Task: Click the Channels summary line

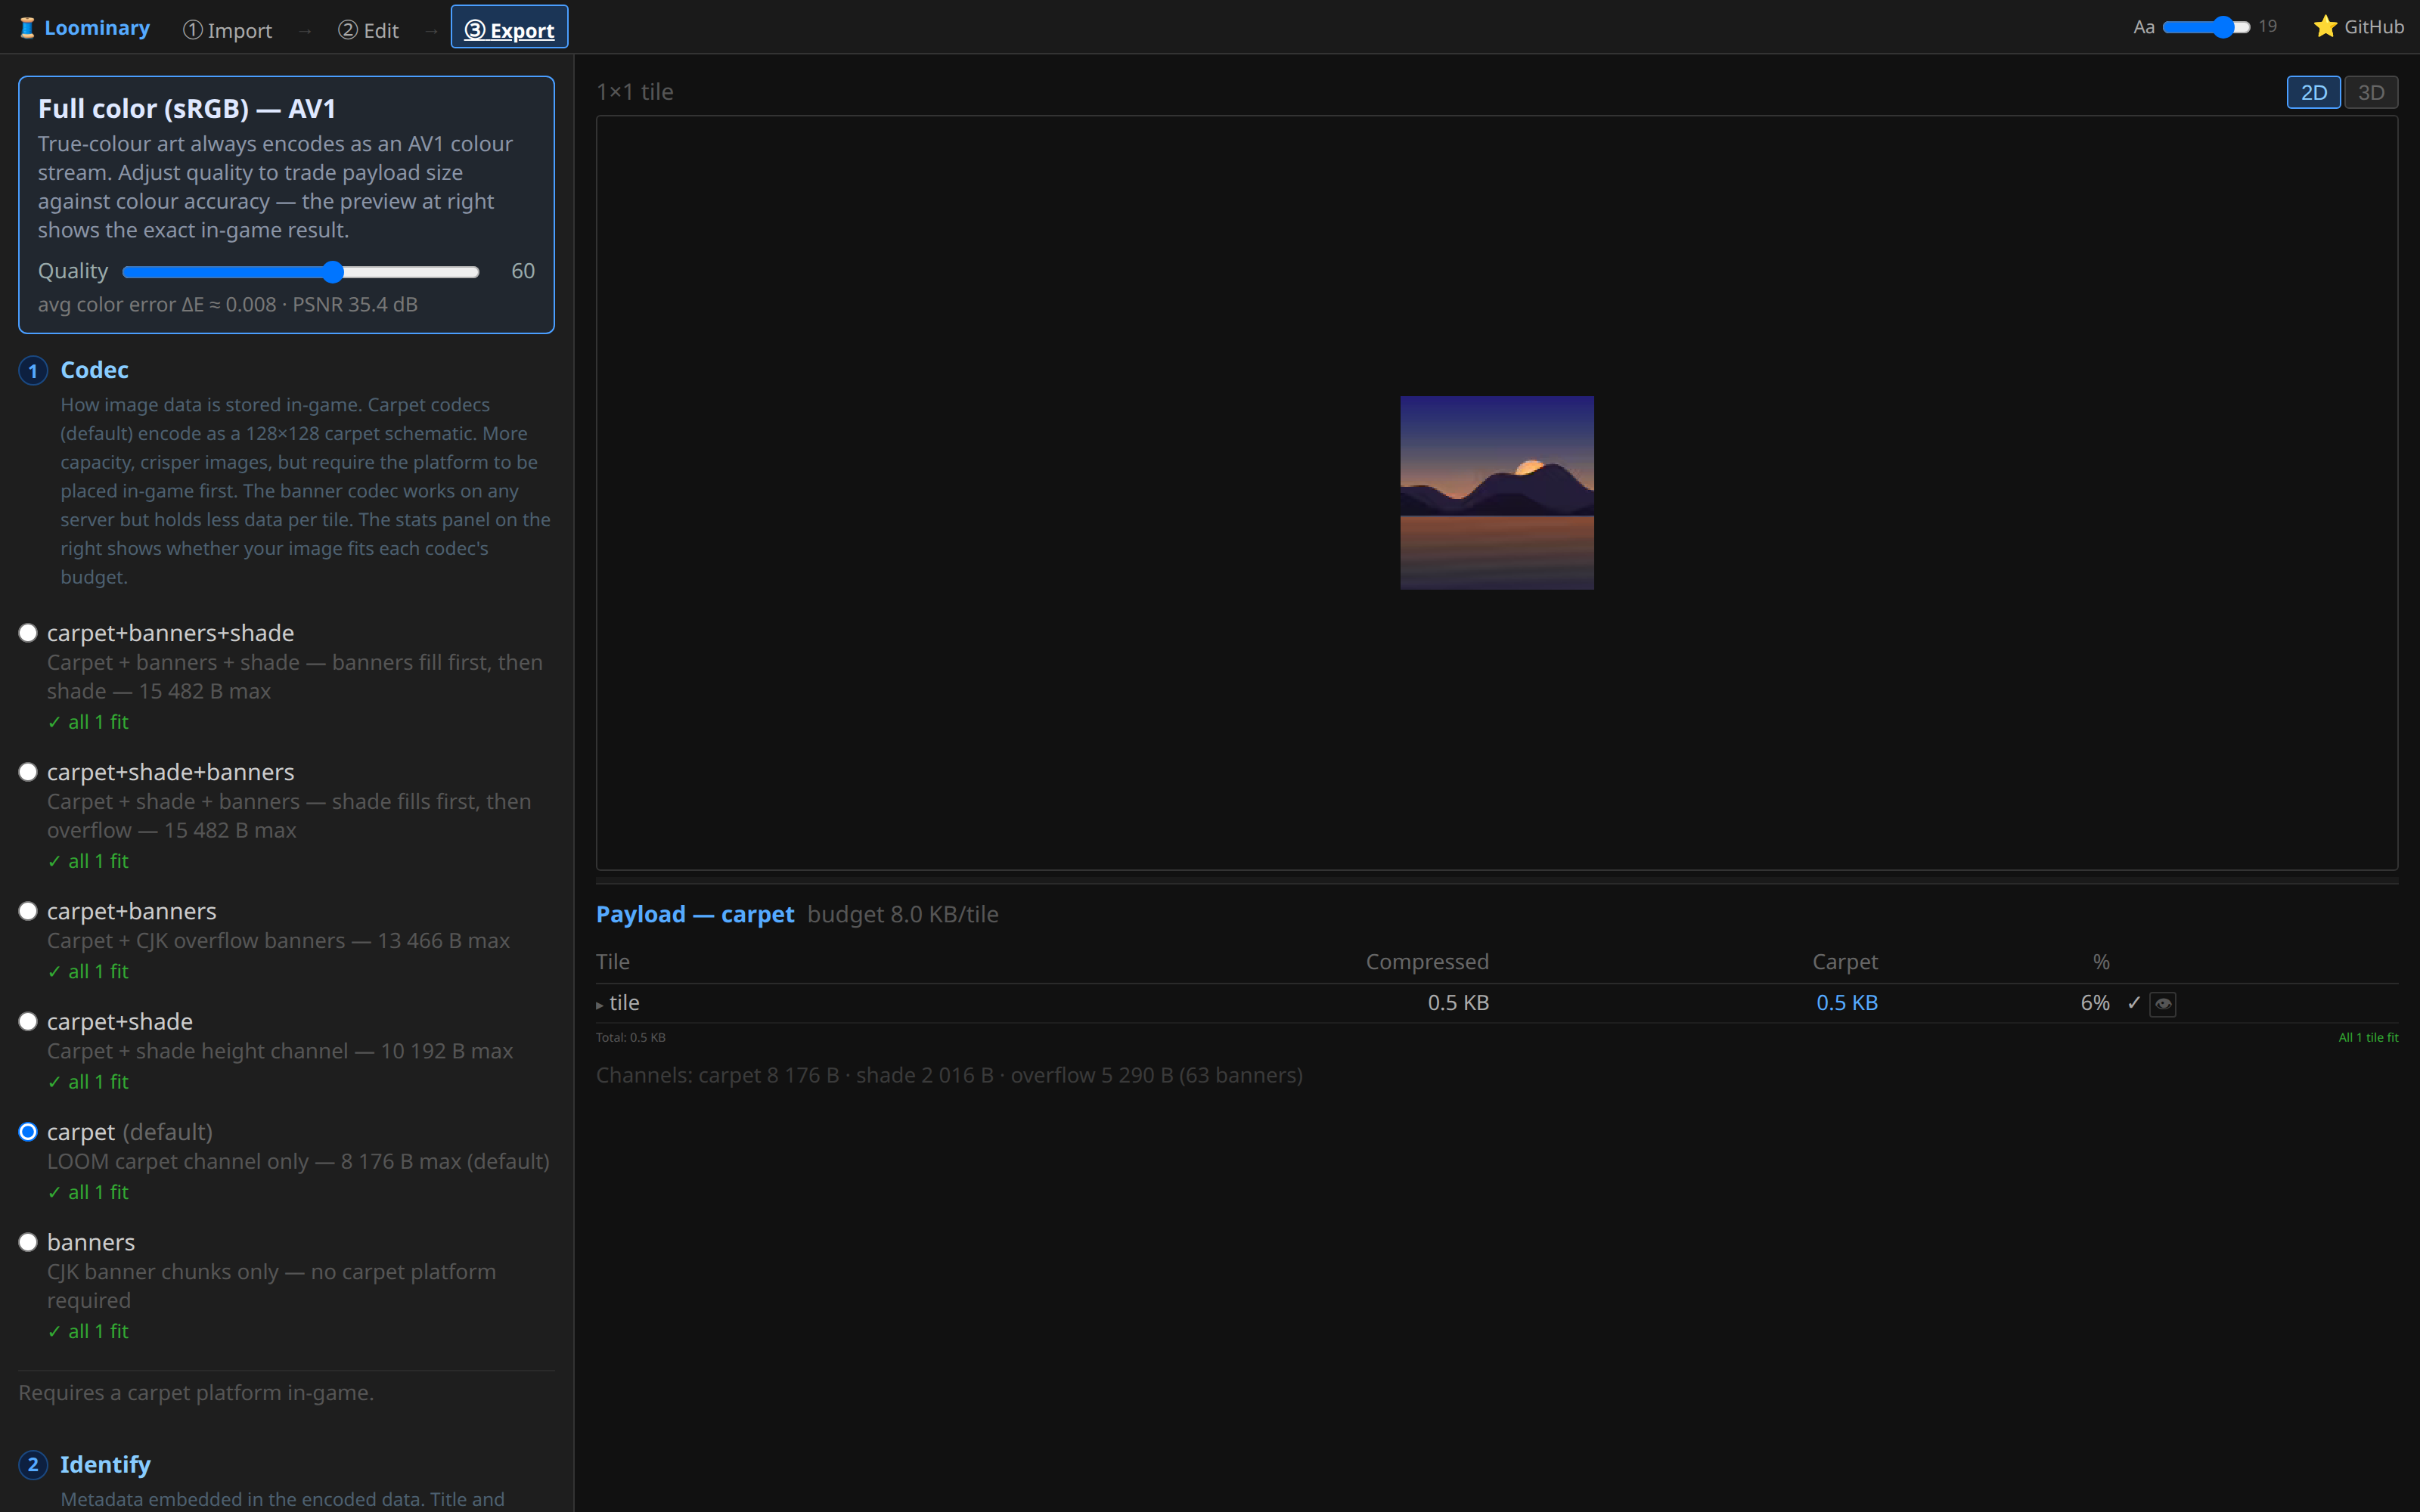Action: click(x=949, y=1075)
